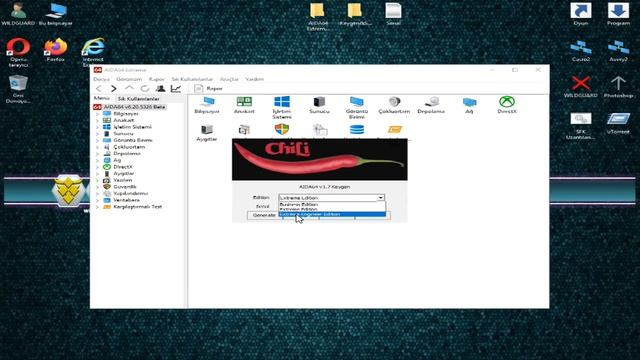This screenshot has height=360, width=640.
Task: Select Ağ in the tree
Action: [117, 160]
